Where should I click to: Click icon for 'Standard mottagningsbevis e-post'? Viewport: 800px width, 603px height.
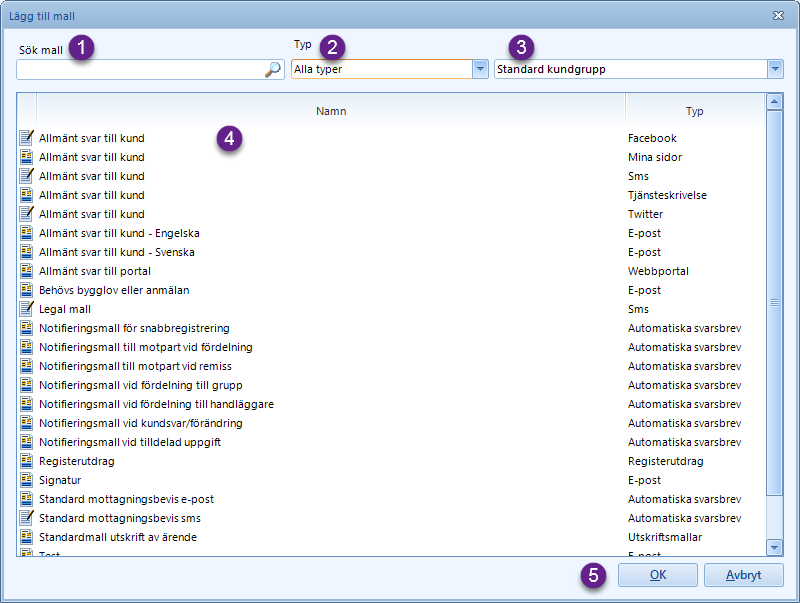click(x=27, y=498)
